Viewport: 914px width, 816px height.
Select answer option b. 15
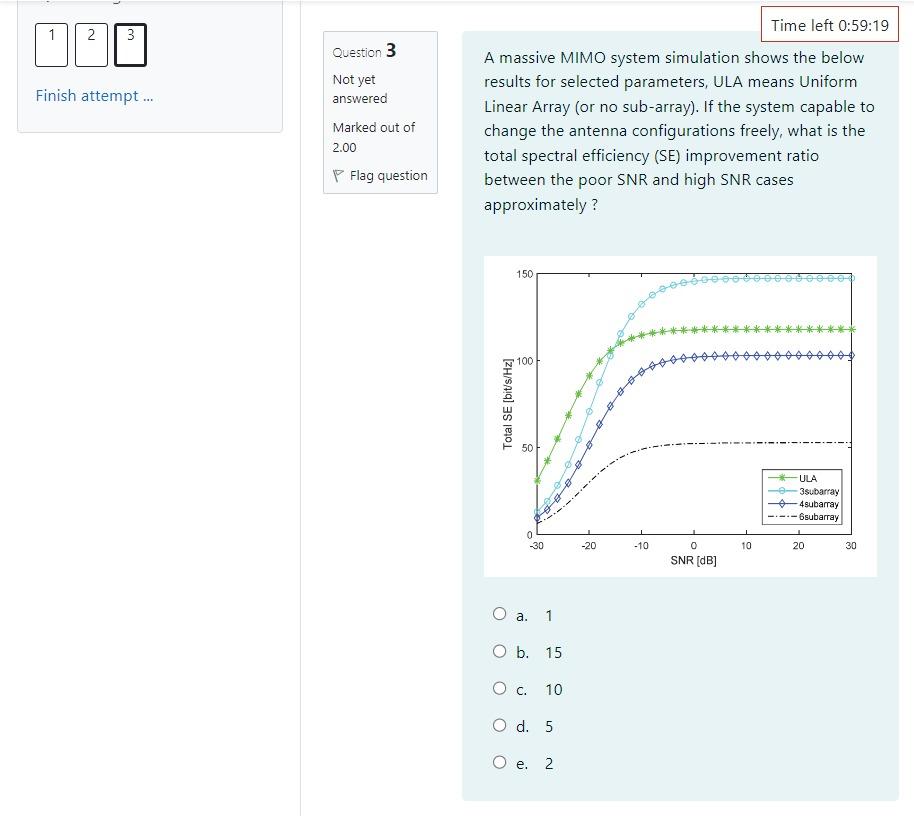point(500,651)
